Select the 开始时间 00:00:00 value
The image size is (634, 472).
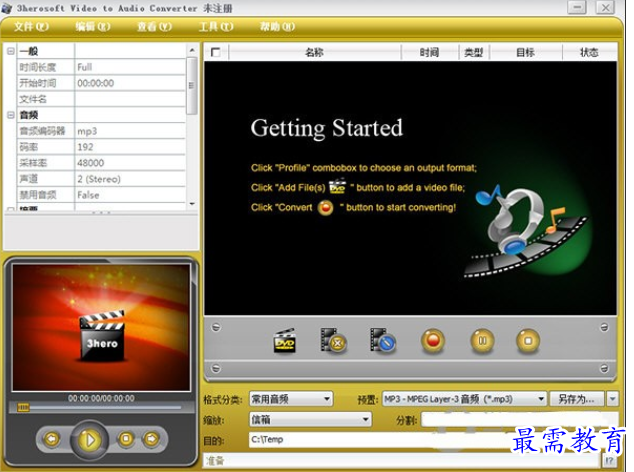point(130,83)
